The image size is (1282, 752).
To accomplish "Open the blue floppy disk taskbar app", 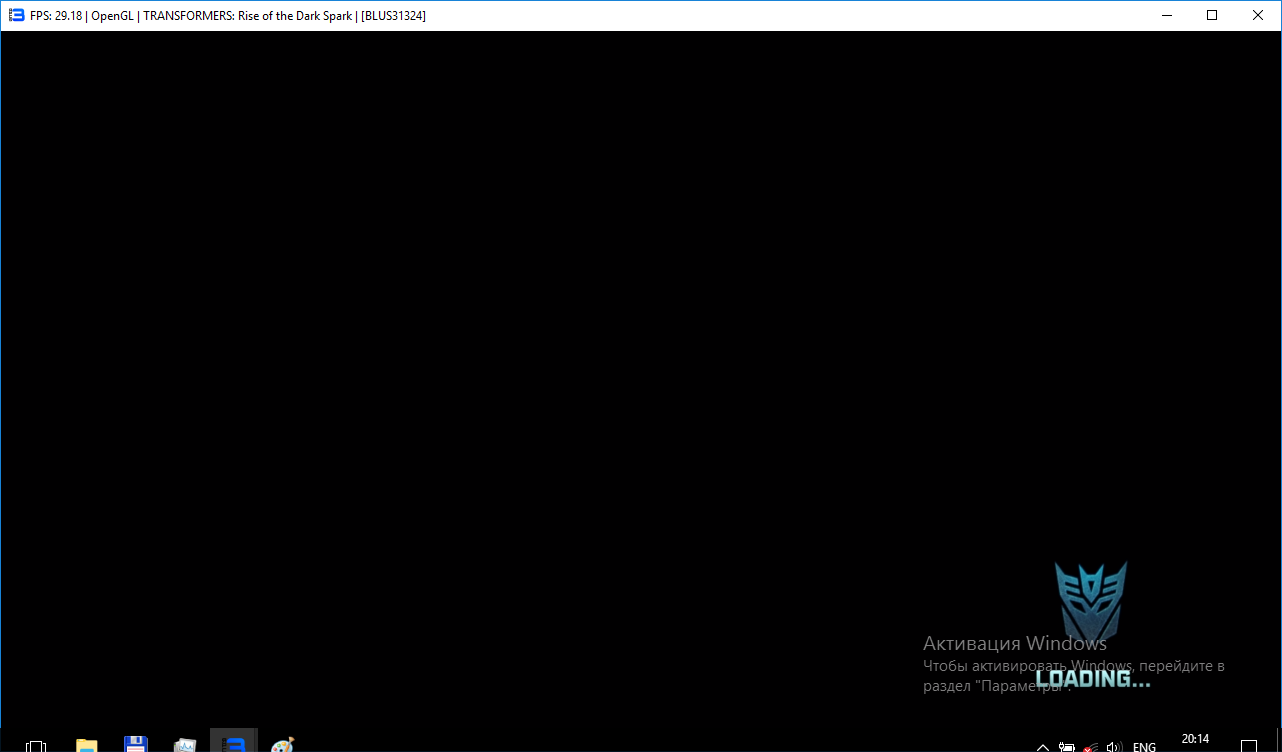I will [x=136, y=745].
